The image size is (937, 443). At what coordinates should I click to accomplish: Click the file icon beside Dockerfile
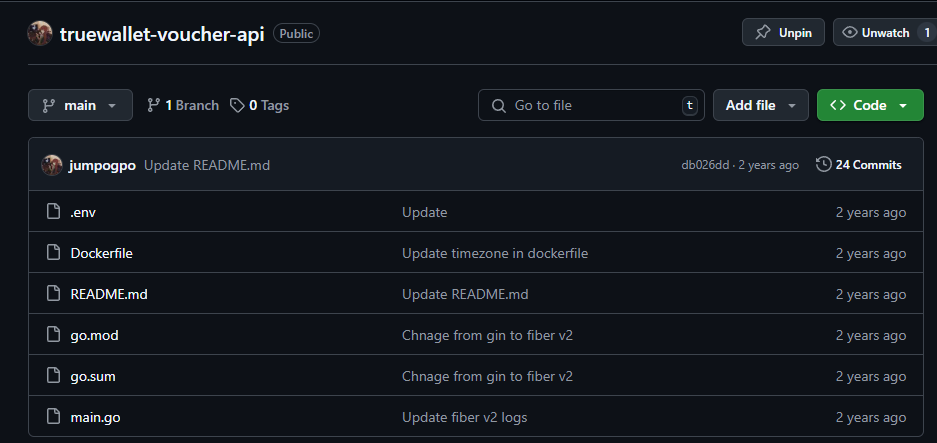tap(54, 253)
